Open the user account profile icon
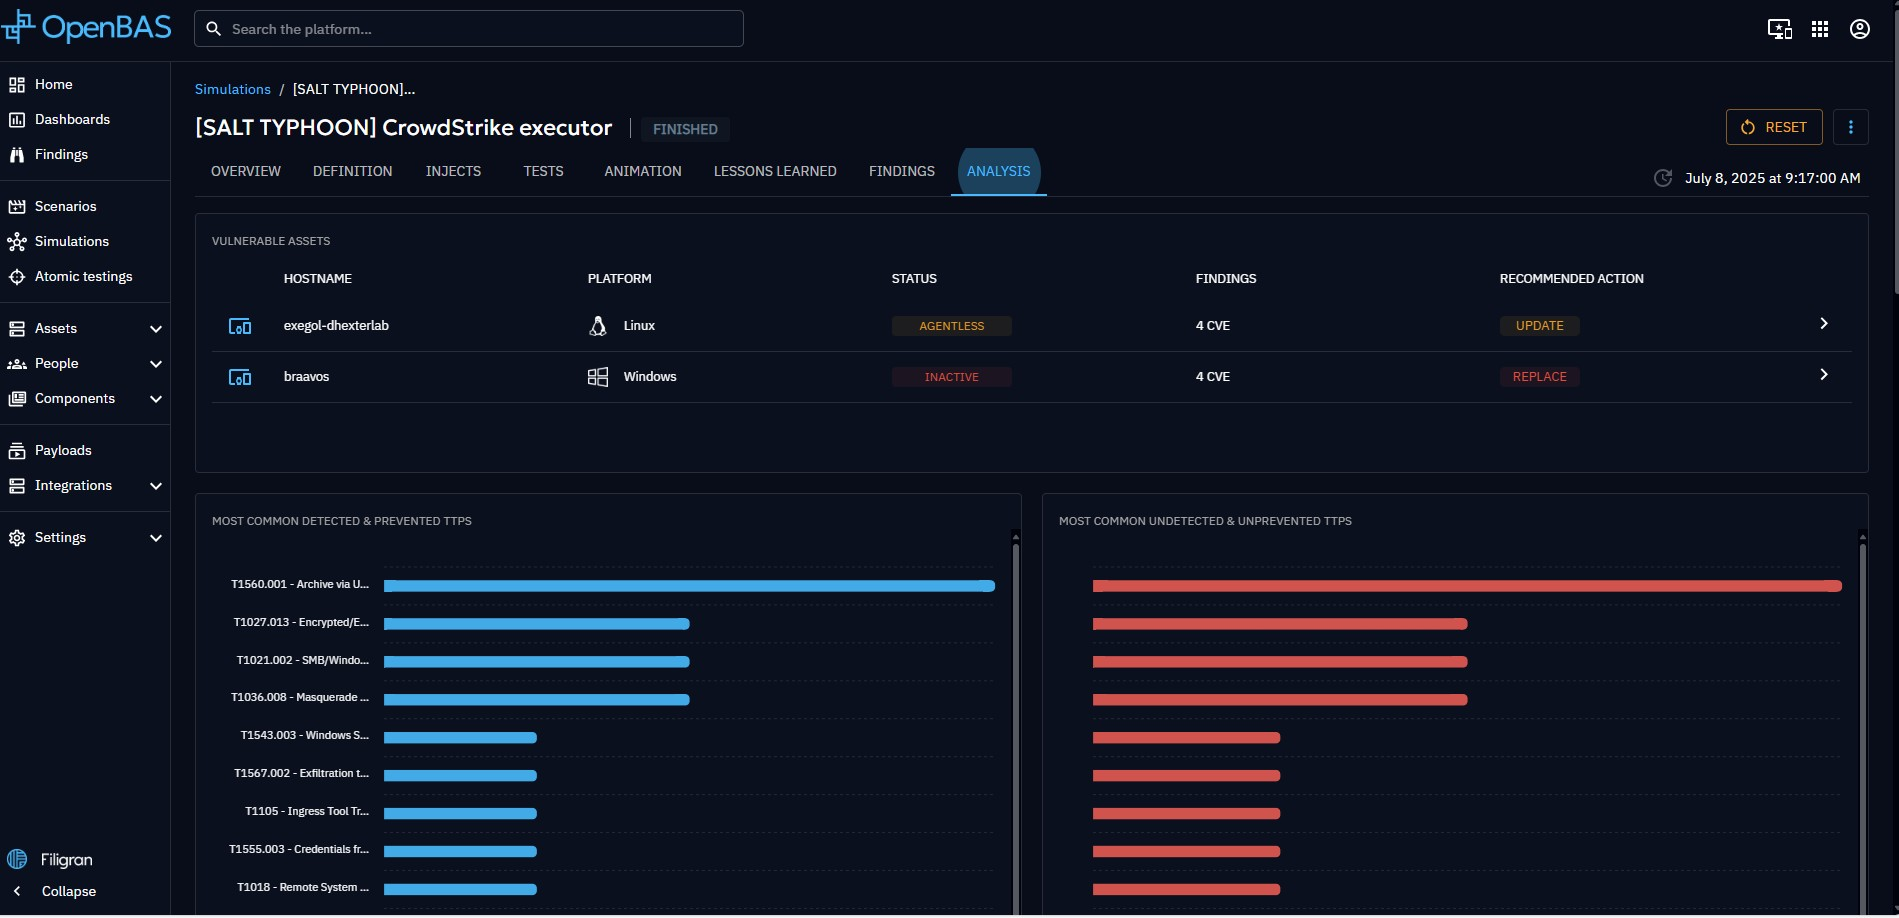The height and width of the screenshot is (918, 1899). [1859, 29]
